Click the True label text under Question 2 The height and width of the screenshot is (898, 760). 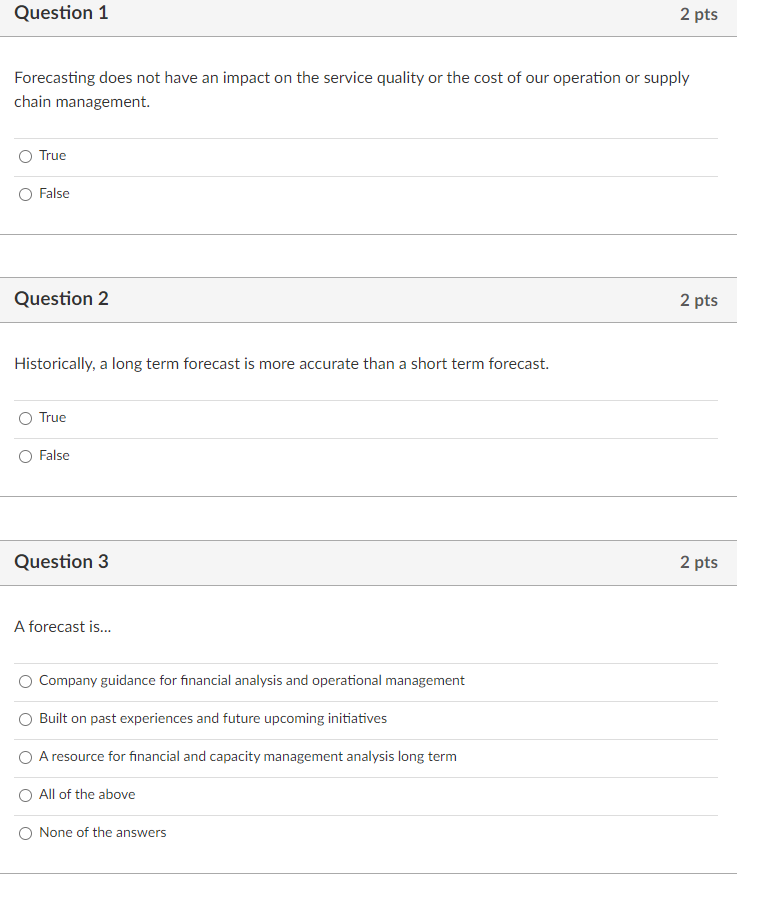click(x=52, y=417)
